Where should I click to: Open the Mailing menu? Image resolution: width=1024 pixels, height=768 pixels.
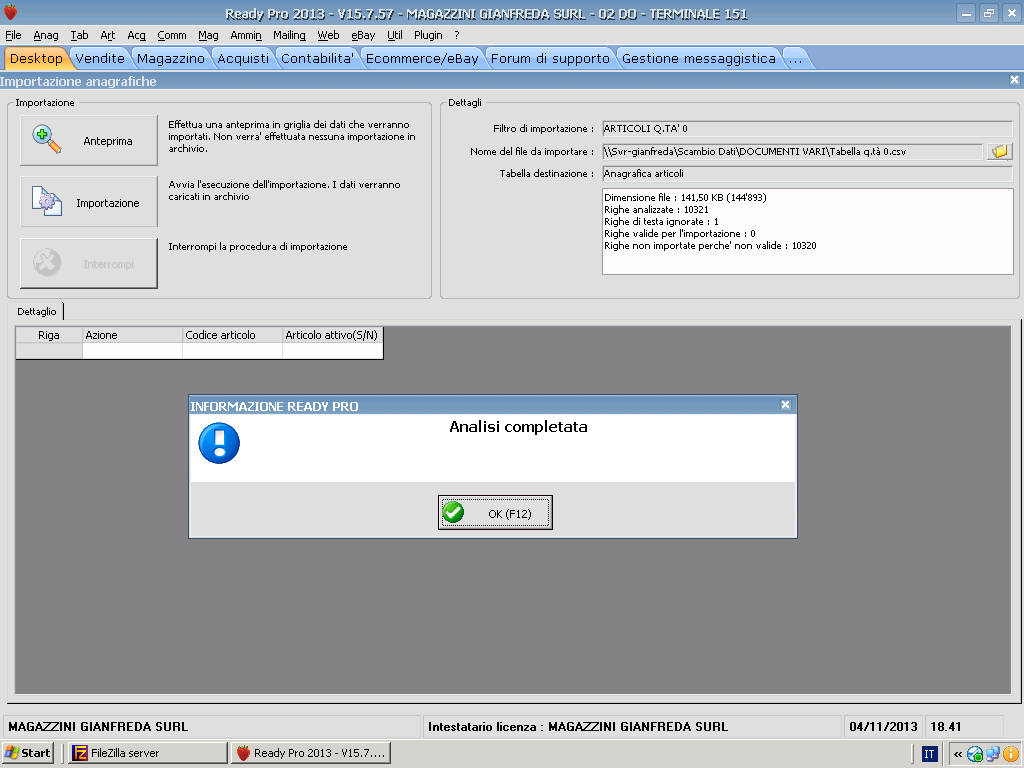tap(289, 35)
